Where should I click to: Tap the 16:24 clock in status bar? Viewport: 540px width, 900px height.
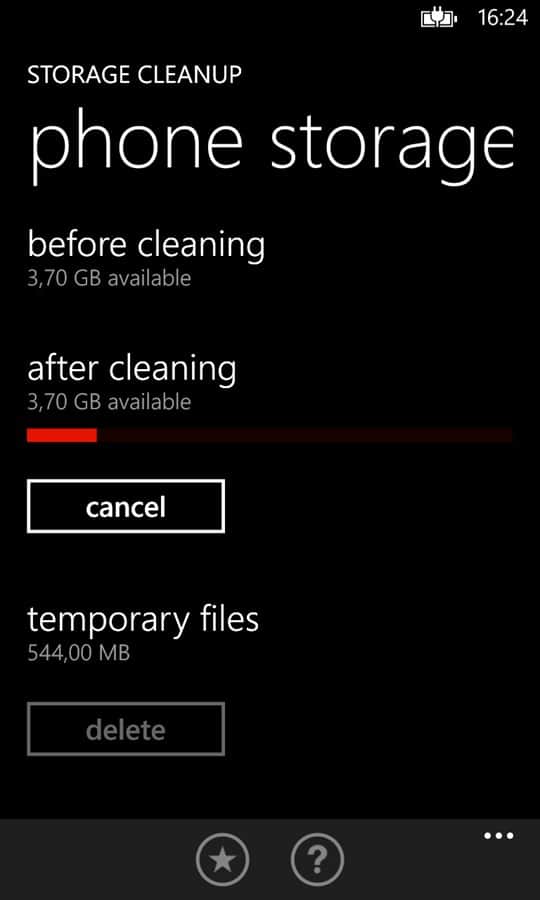coord(502,18)
